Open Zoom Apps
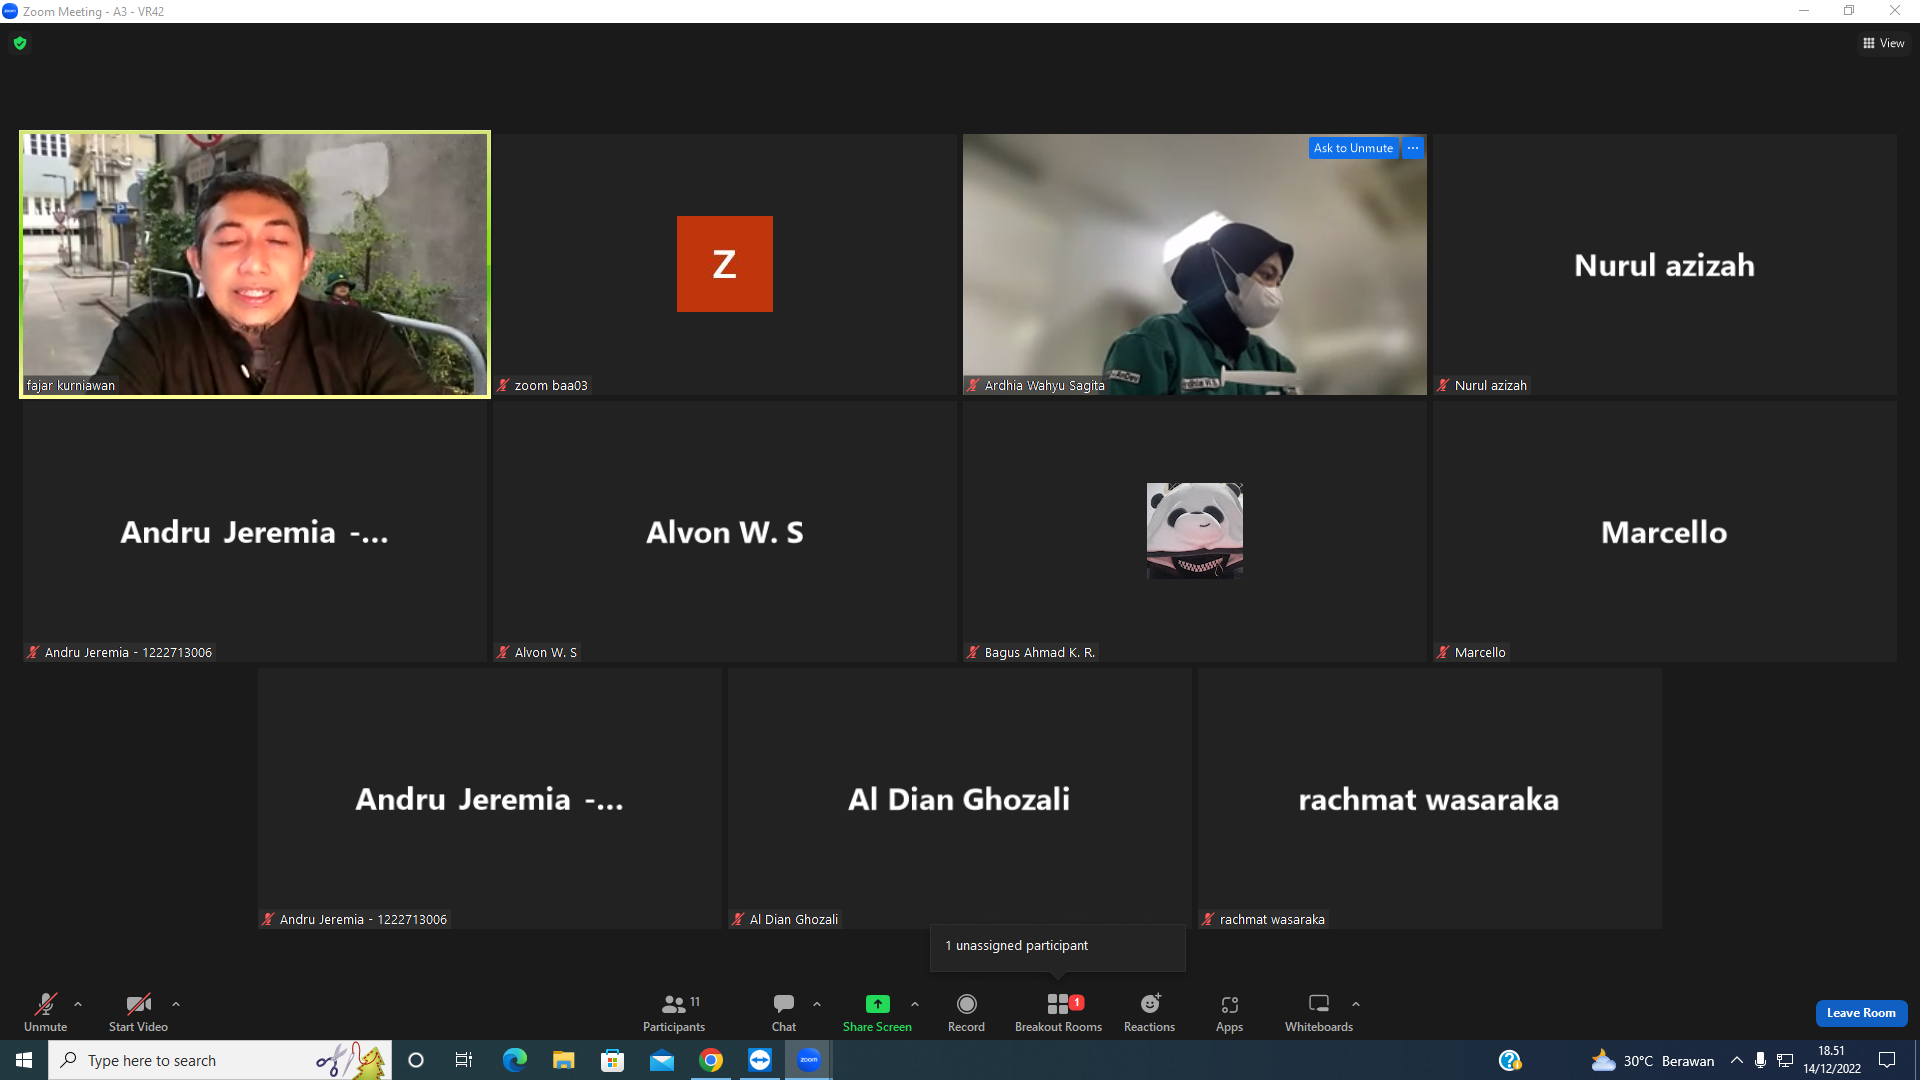The image size is (1920, 1080). pyautogui.click(x=1229, y=1012)
